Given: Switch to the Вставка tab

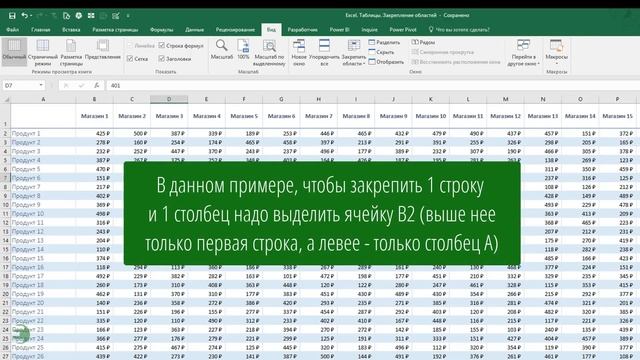Looking at the screenshot, I should (71, 29).
